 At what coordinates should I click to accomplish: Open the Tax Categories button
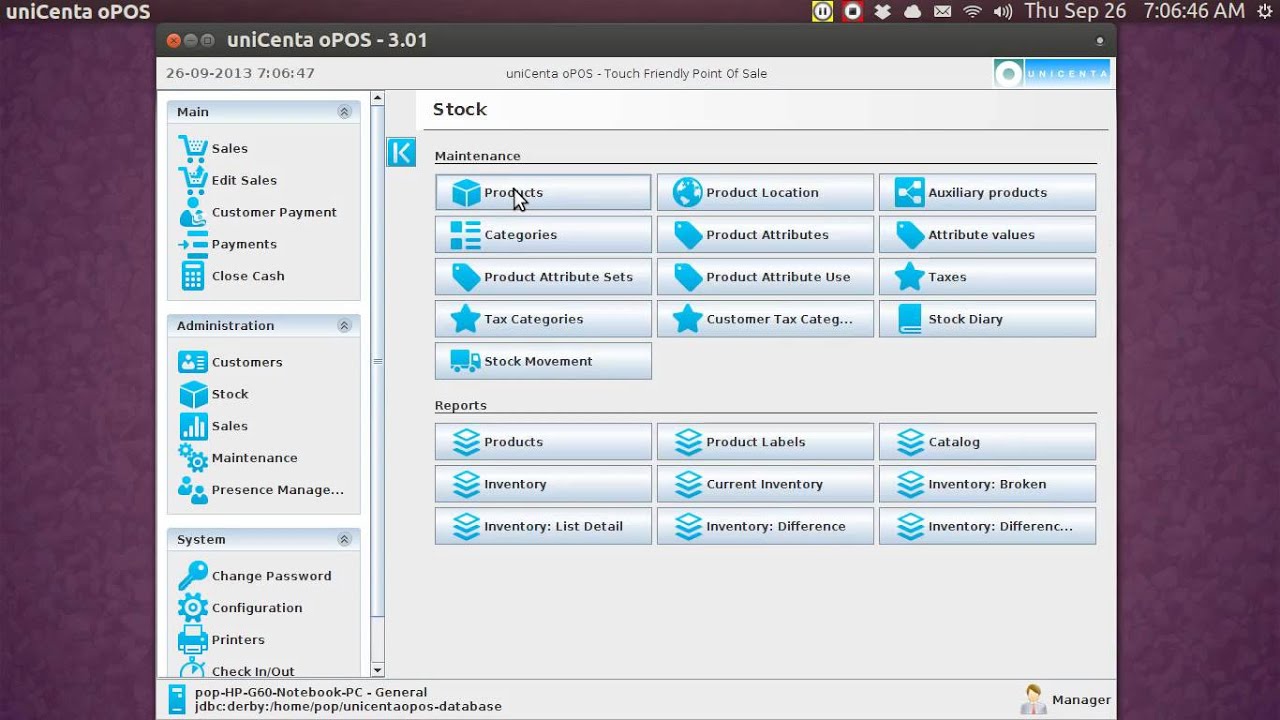point(543,319)
